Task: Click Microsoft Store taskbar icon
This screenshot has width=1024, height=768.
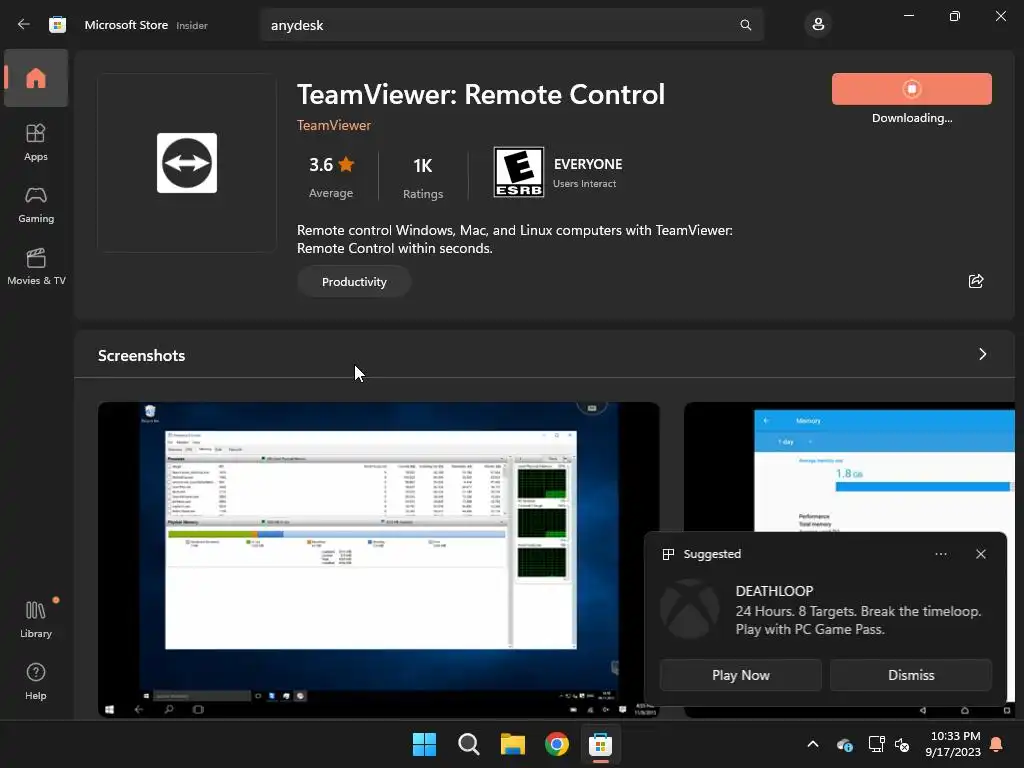Action: pos(600,744)
